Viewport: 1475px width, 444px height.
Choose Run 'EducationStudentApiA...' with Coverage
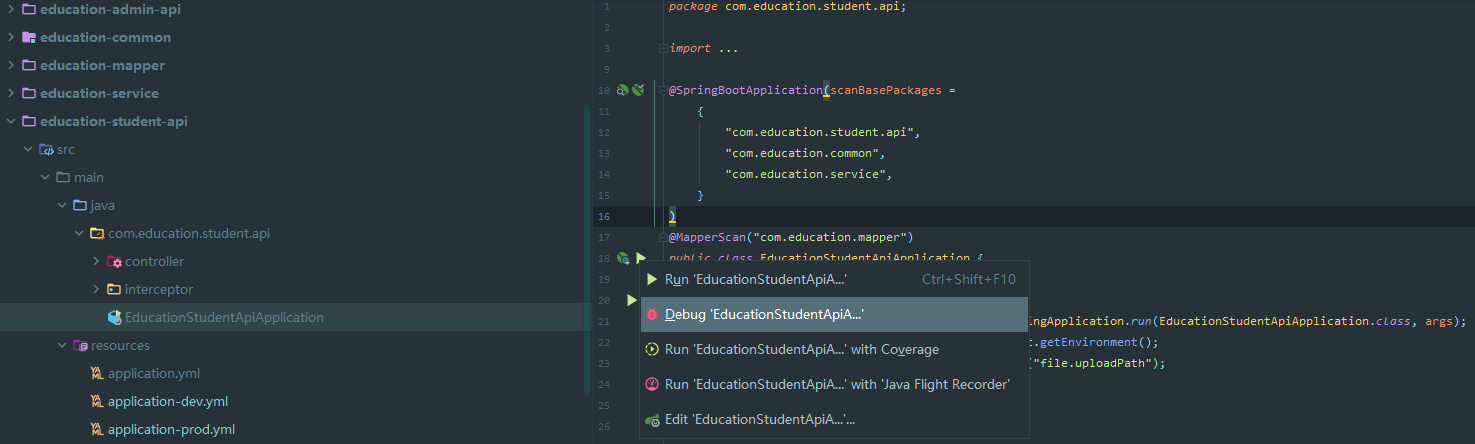pyautogui.click(x=834, y=349)
